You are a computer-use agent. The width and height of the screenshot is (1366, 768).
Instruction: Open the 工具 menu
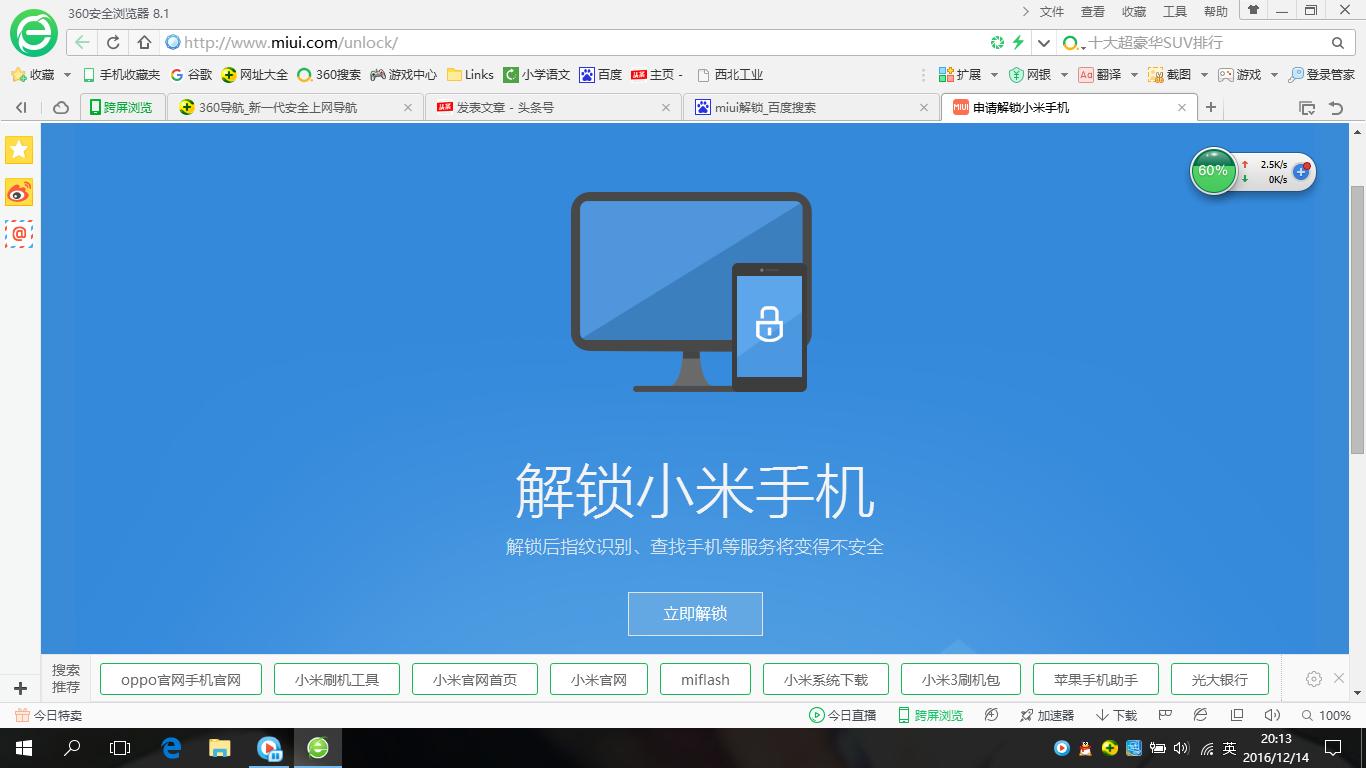1173,12
